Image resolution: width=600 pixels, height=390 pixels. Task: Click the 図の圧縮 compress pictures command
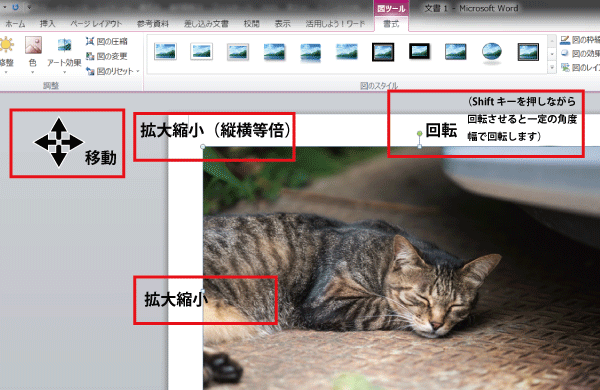(x=107, y=41)
